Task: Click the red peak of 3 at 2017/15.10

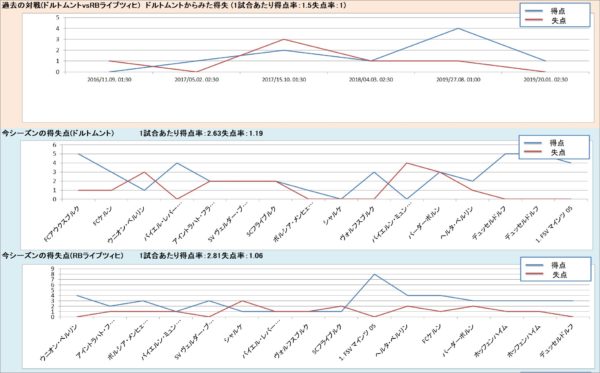Action: pos(284,39)
